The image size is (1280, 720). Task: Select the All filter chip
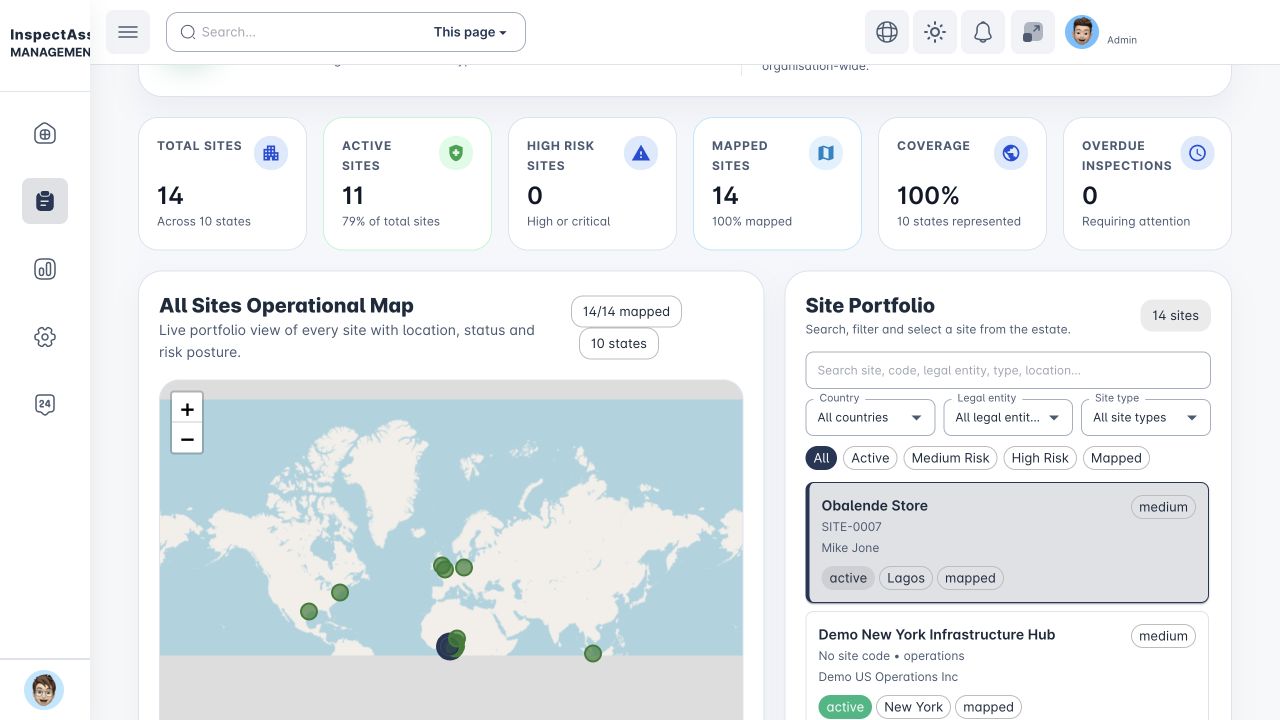pyautogui.click(x=821, y=458)
